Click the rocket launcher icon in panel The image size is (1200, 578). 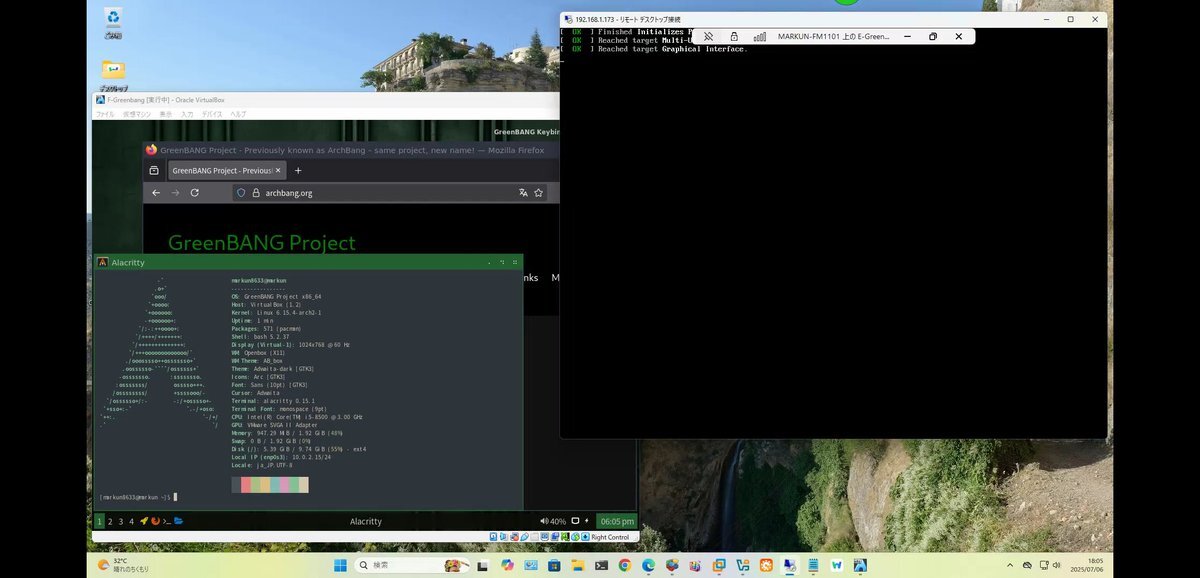pyautogui.click(x=144, y=521)
